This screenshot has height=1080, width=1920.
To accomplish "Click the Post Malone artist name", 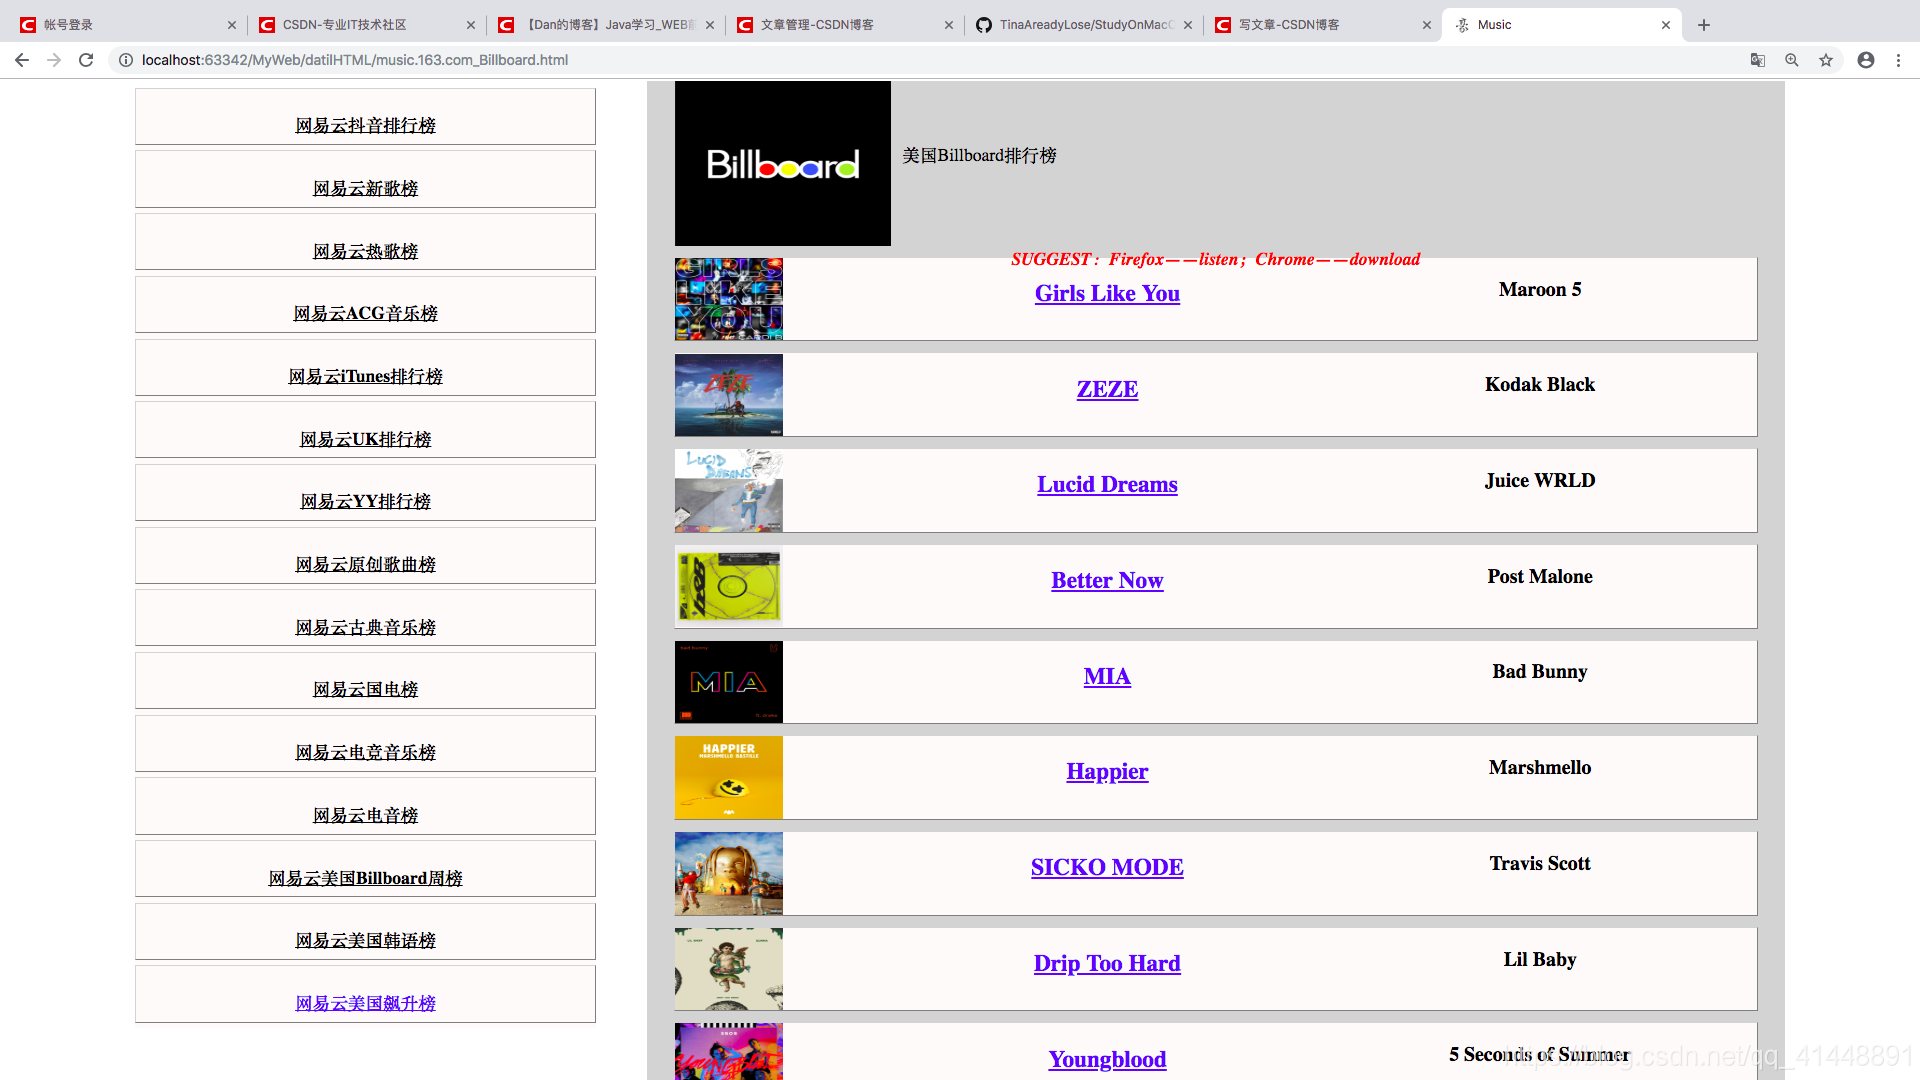I will 1540,576.
